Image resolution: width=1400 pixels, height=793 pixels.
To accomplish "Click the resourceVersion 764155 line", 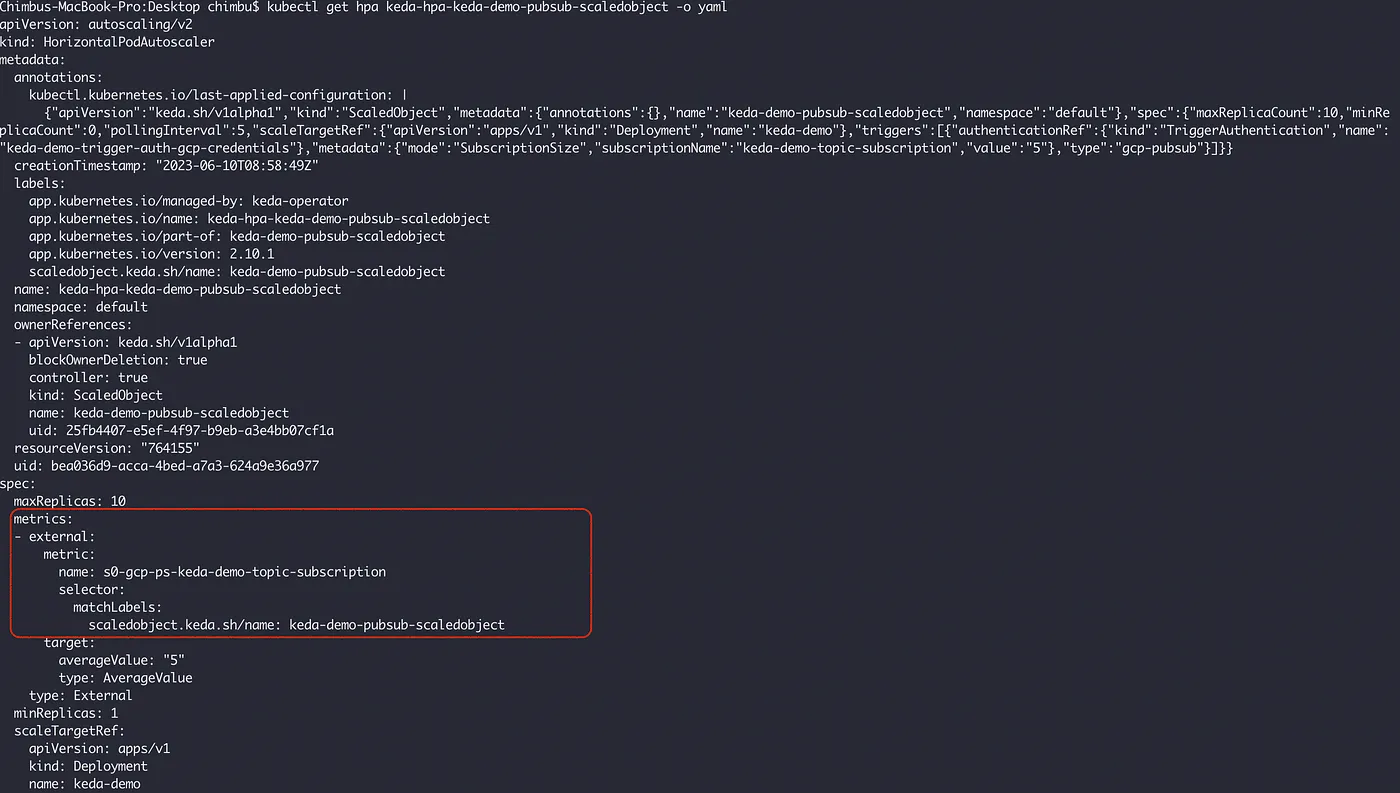I will [107, 448].
